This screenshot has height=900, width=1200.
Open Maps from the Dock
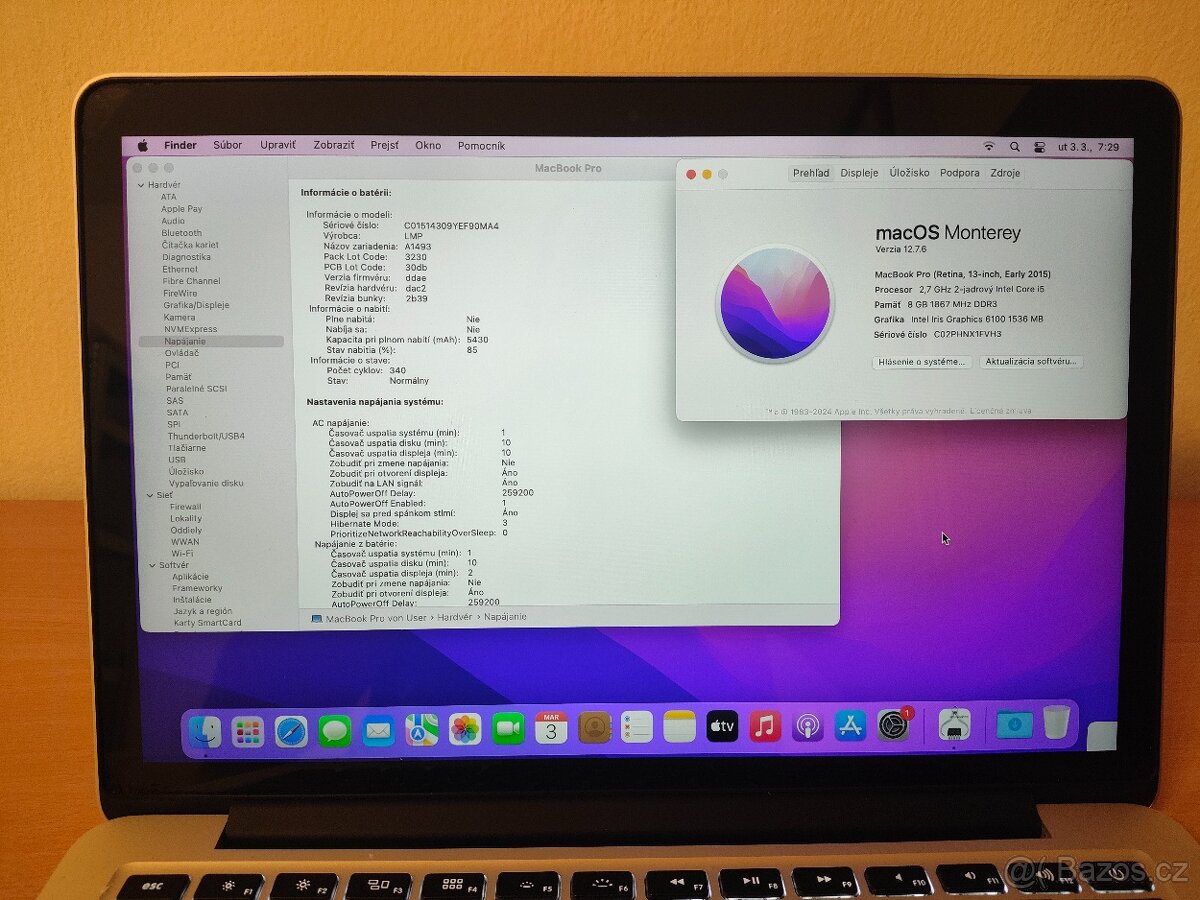pos(417,727)
